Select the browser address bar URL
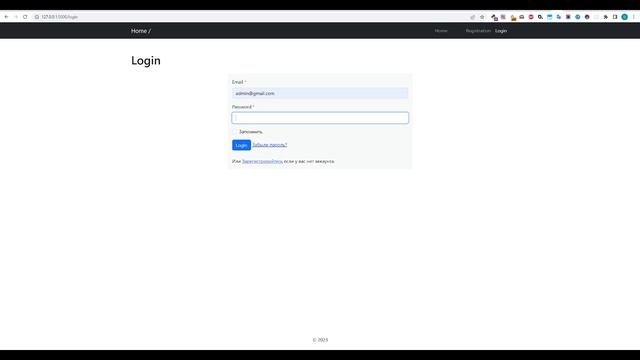The height and width of the screenshot is (360, 640). click(x=59, y=17)
